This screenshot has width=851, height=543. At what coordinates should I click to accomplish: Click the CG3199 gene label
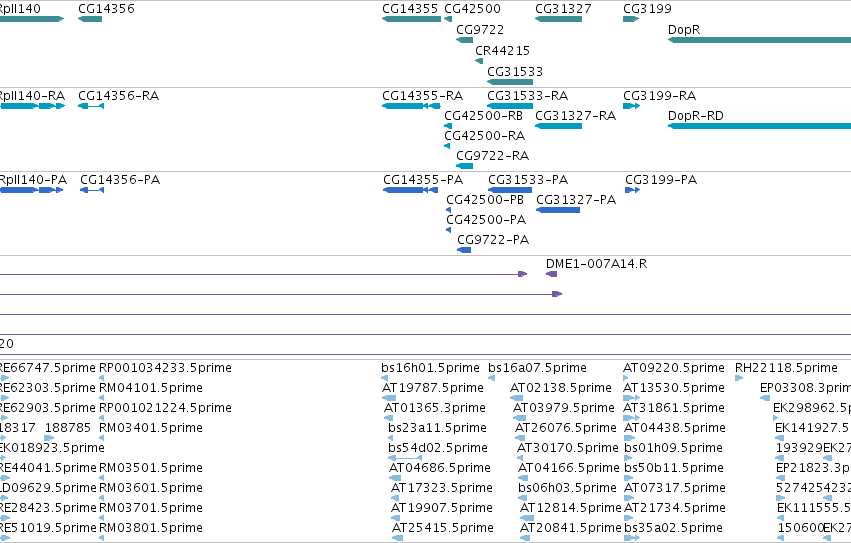tap(647, 9)
